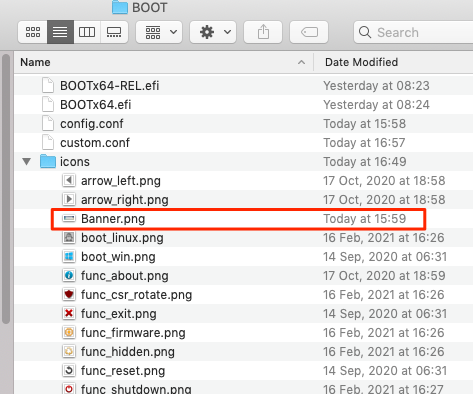The height and width of the screenshot is (394, 473).
Task: Click the date Today at 16:57
Action: pyautogui.click(x=364, y=143)
